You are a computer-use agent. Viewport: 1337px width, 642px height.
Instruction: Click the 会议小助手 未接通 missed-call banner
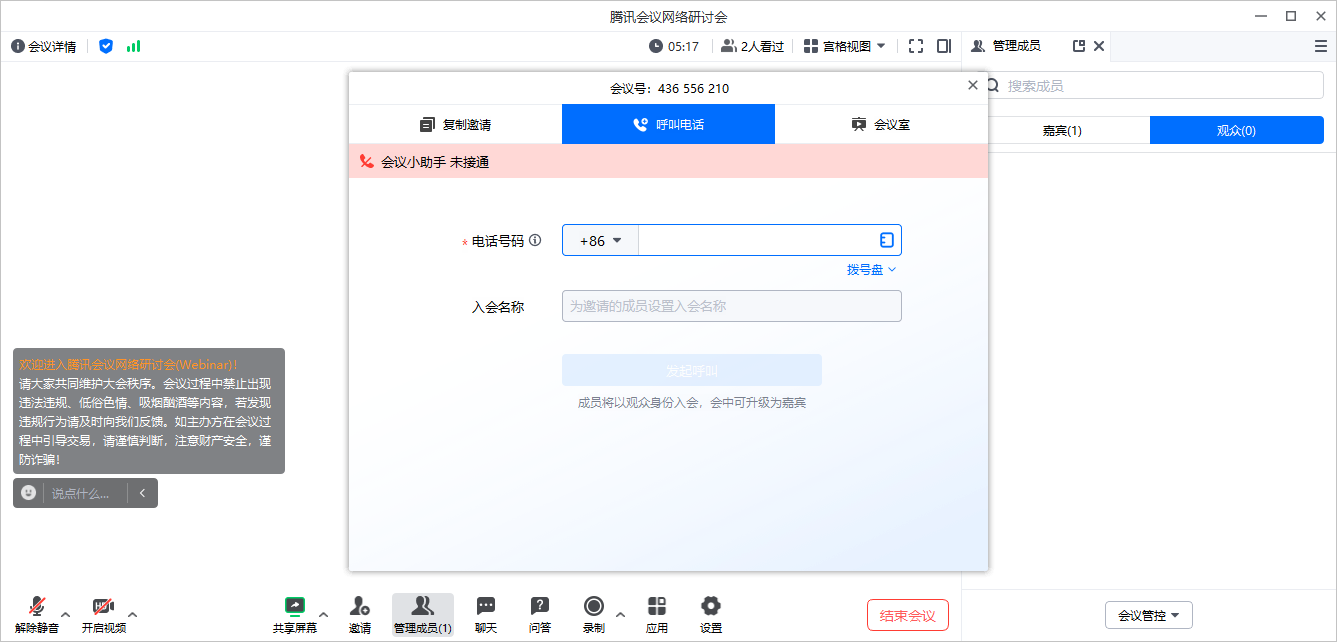pos(668,161)
